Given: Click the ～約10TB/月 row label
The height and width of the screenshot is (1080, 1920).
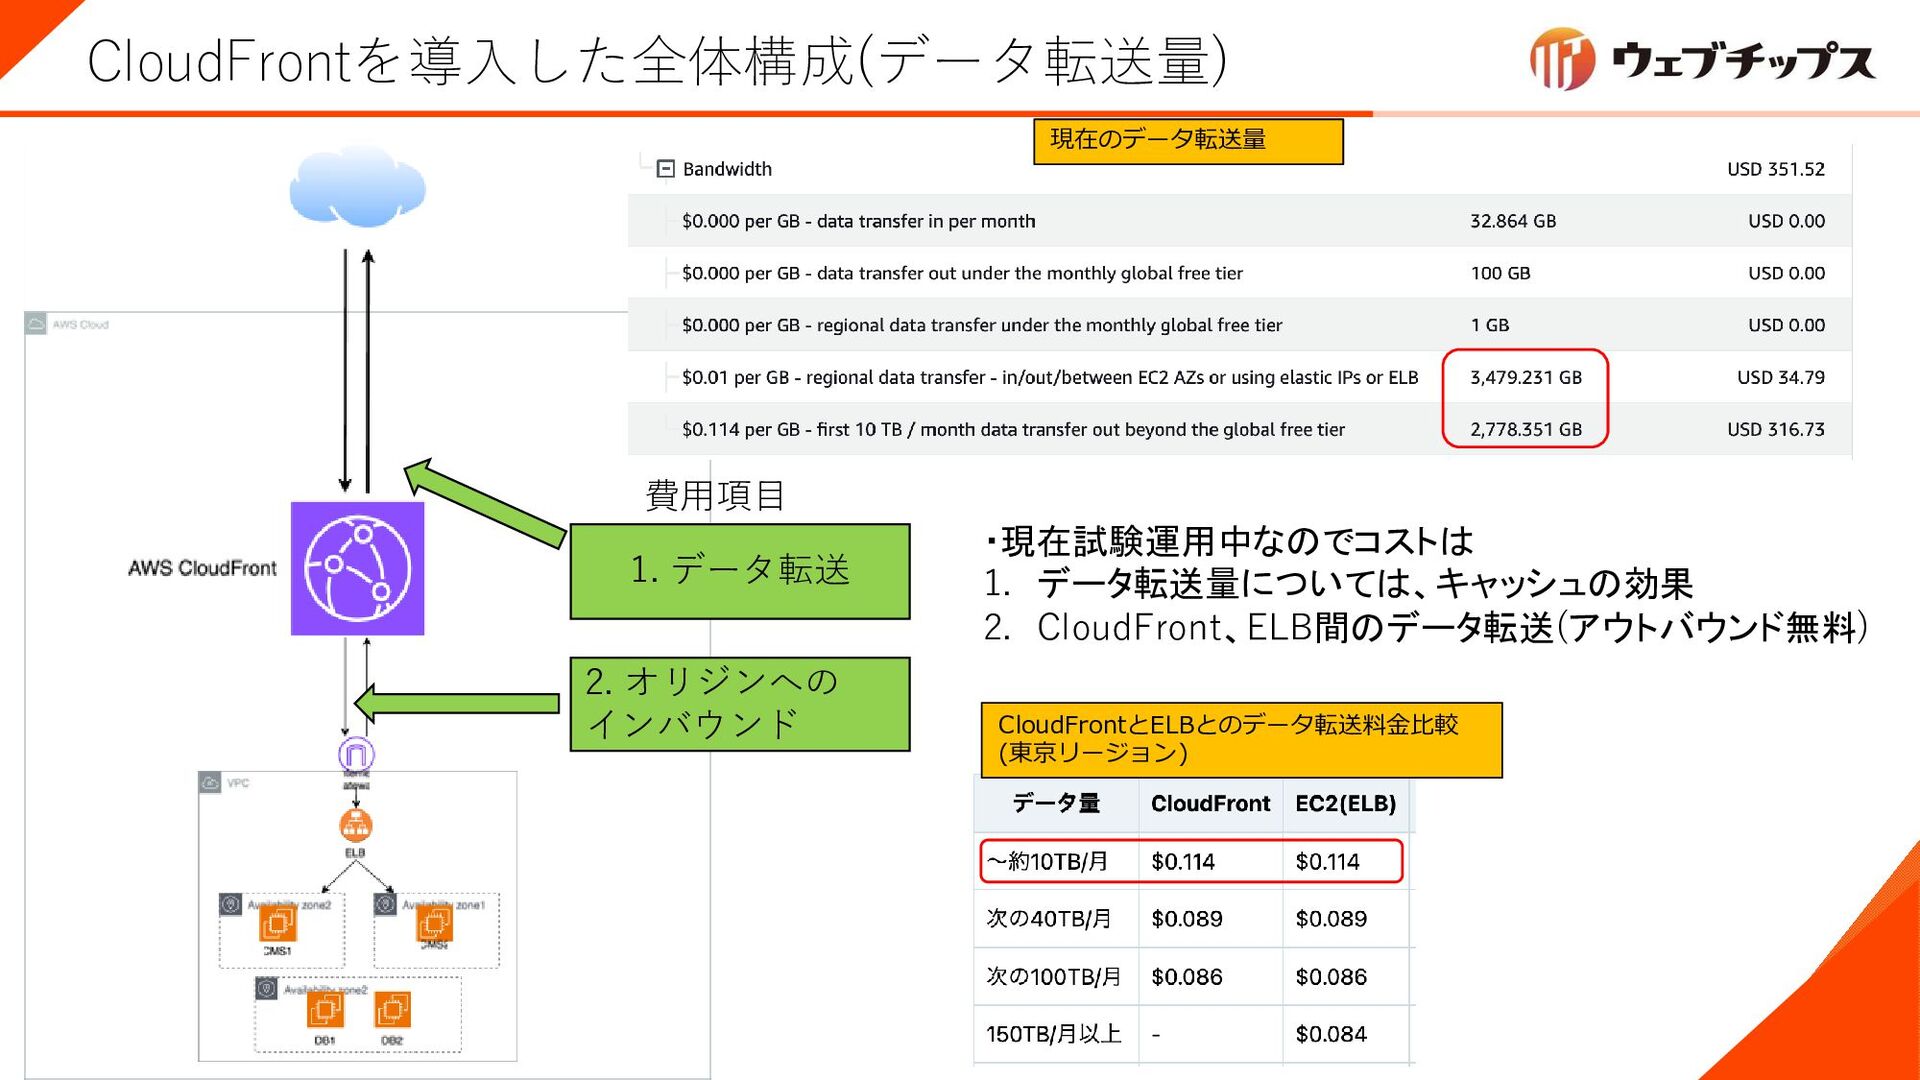Looking at the screenshot, I should 1048,861.
